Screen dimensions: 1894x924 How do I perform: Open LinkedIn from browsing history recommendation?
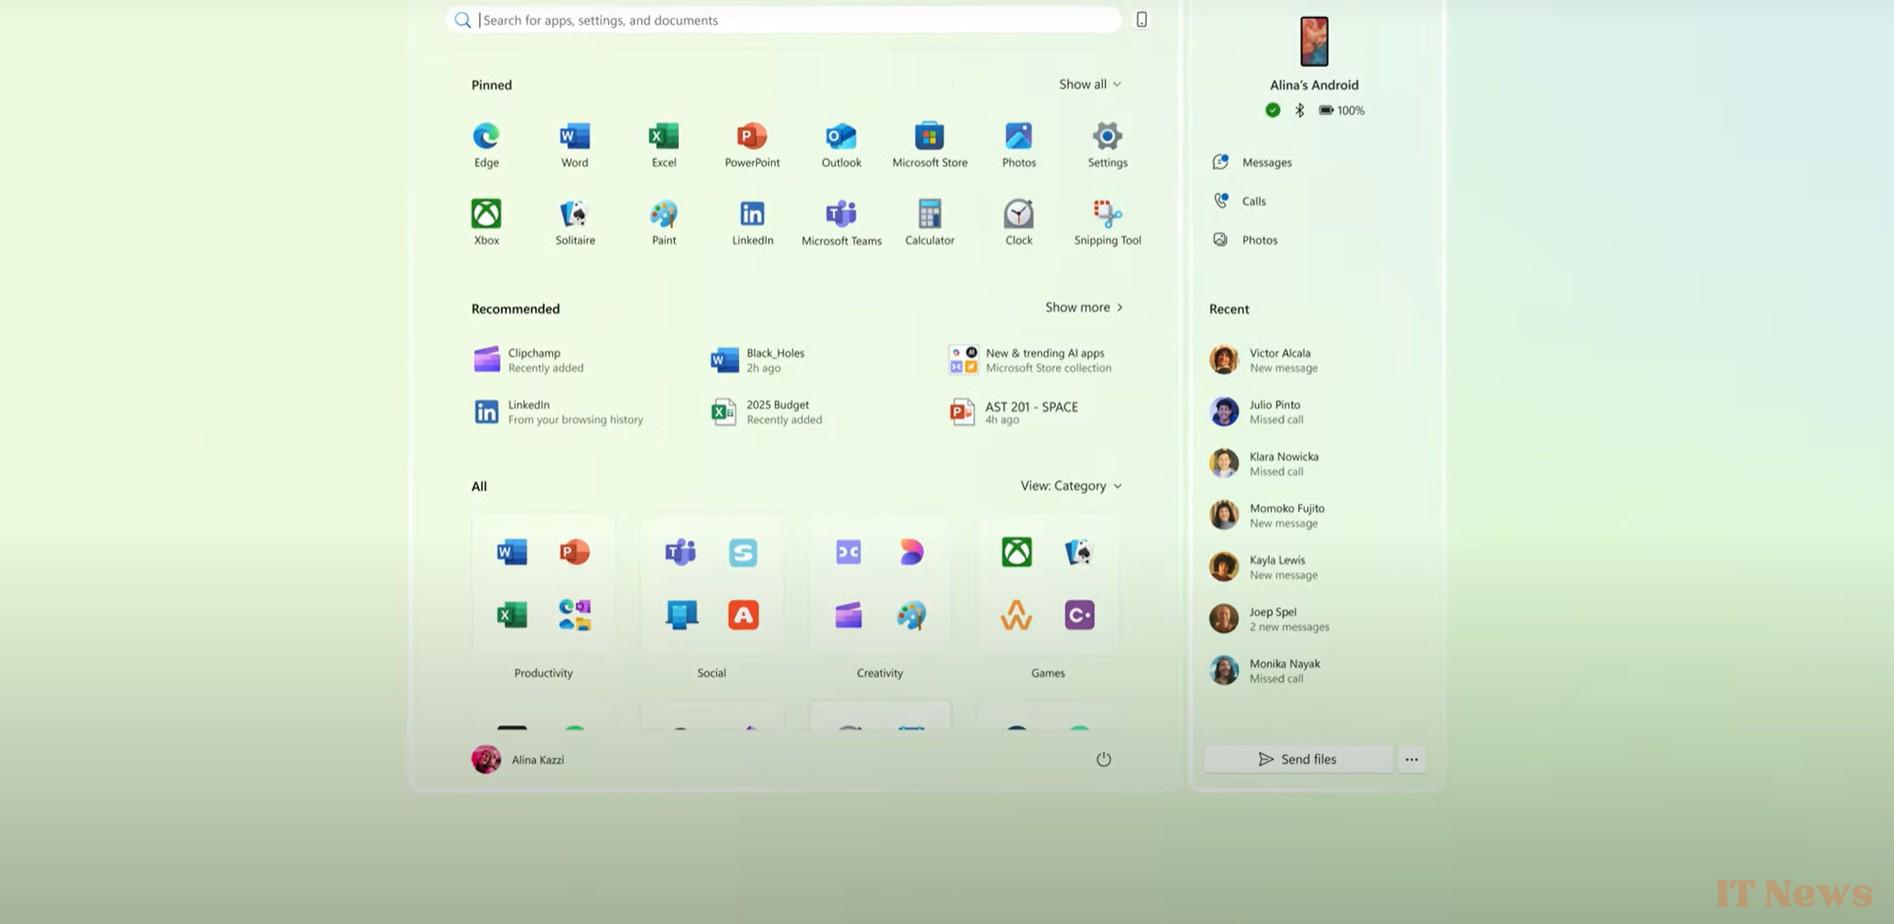coord(558,412)
